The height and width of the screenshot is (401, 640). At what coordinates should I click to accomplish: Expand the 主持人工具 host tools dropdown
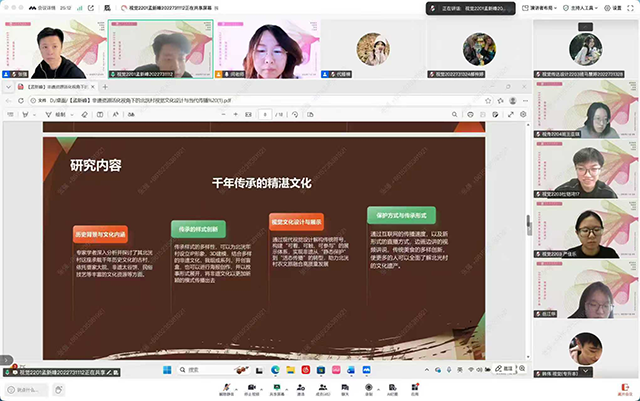pyautogui.click(x=583, y=7)
